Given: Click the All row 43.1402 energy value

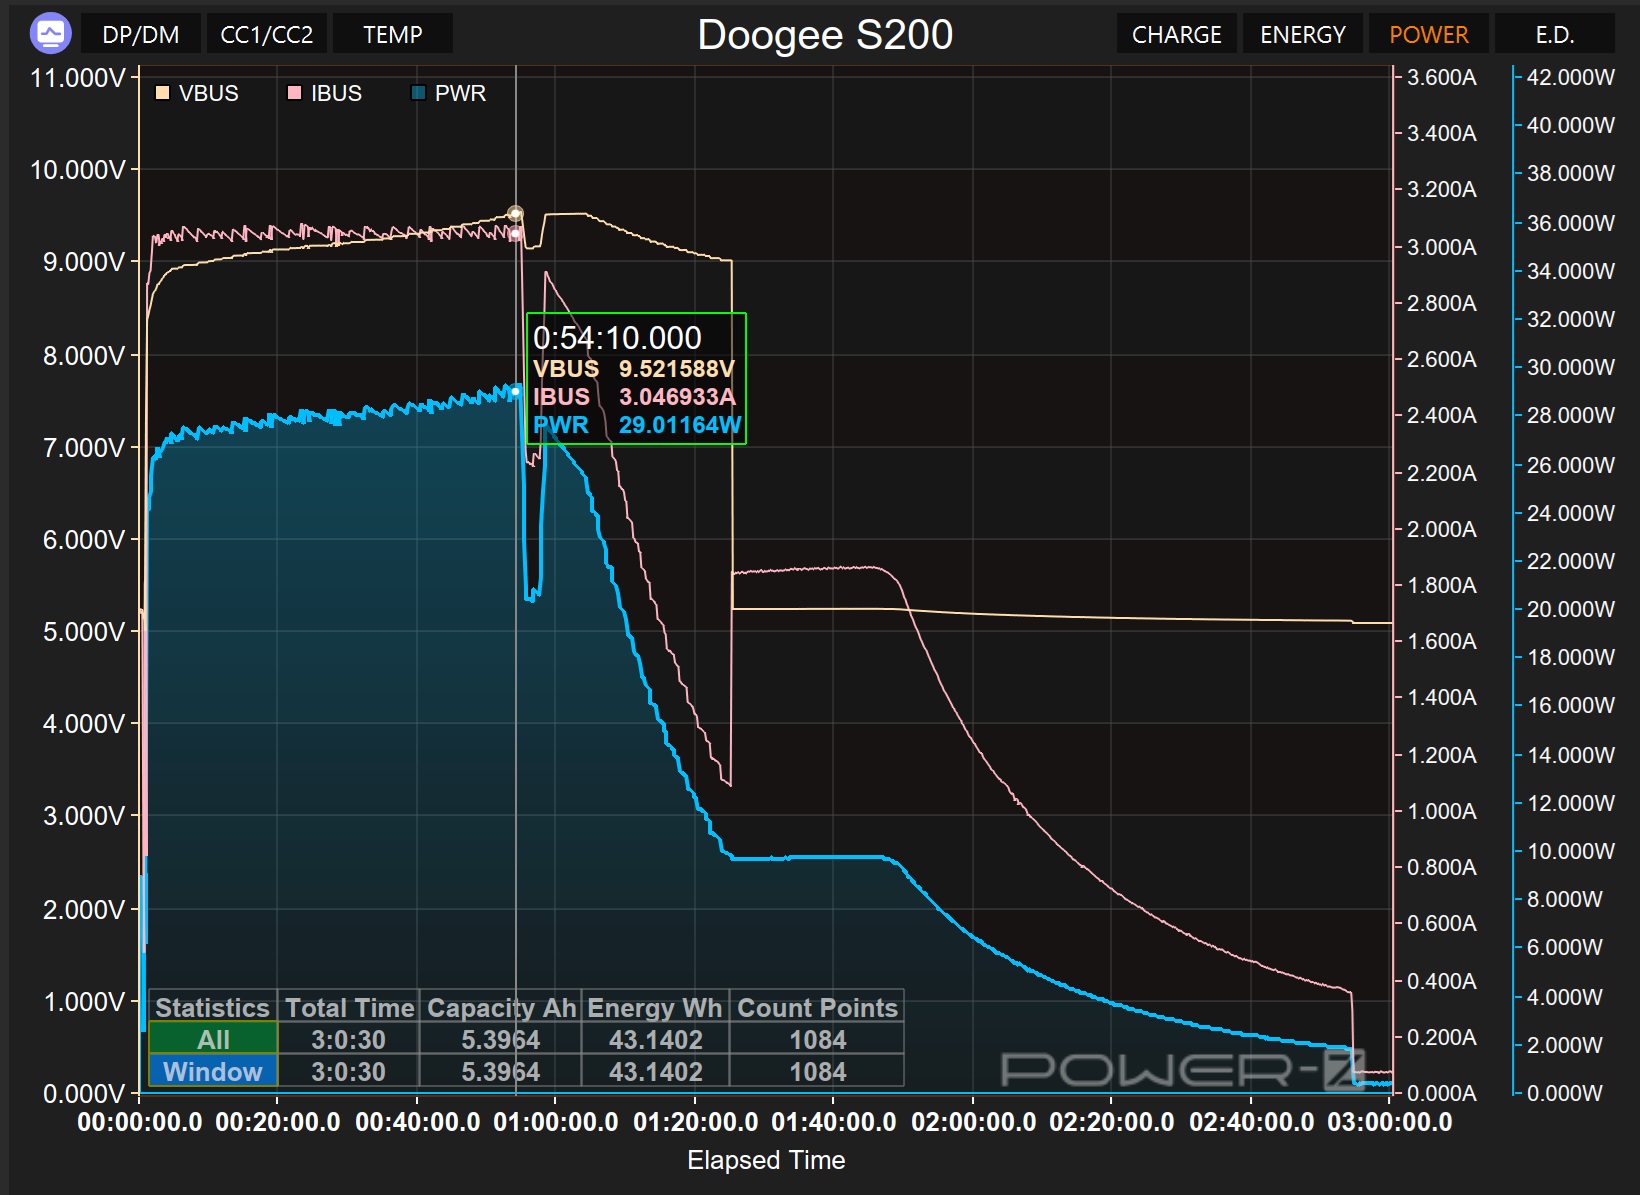Looking at the screenshot, I should point(655,1040).
